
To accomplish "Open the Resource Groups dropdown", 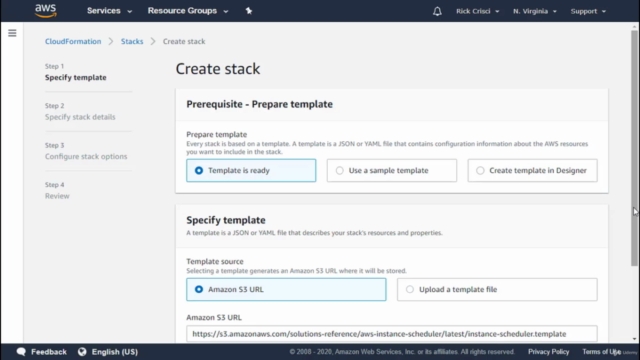I will tap(188, 11).
